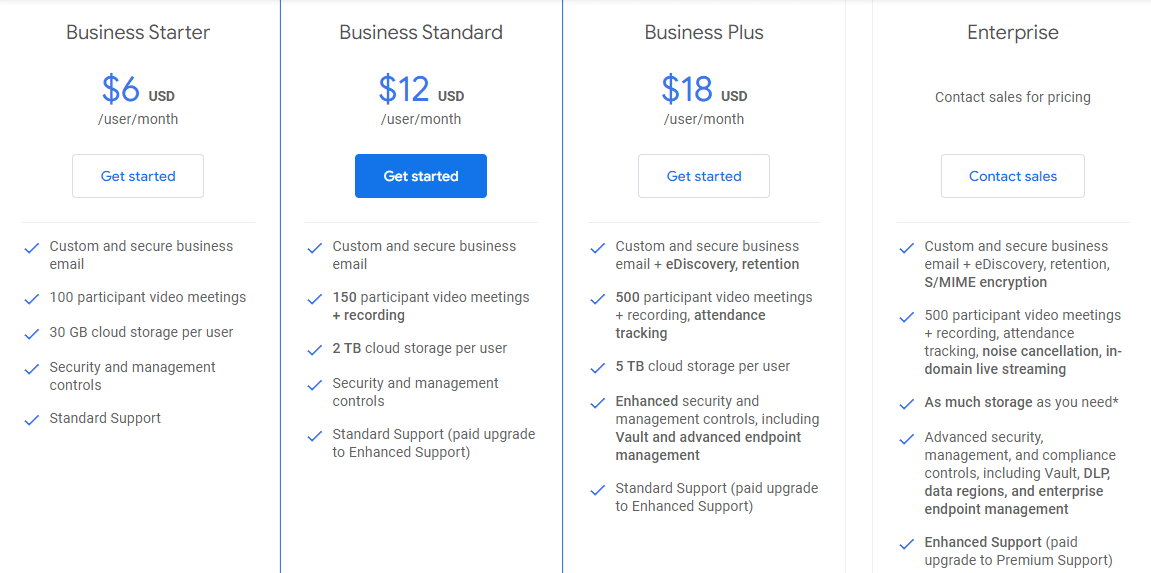Click the Business Starter plan heading
The height and width of the screenshot is (573, 1151).
click(x=138, y=32)
